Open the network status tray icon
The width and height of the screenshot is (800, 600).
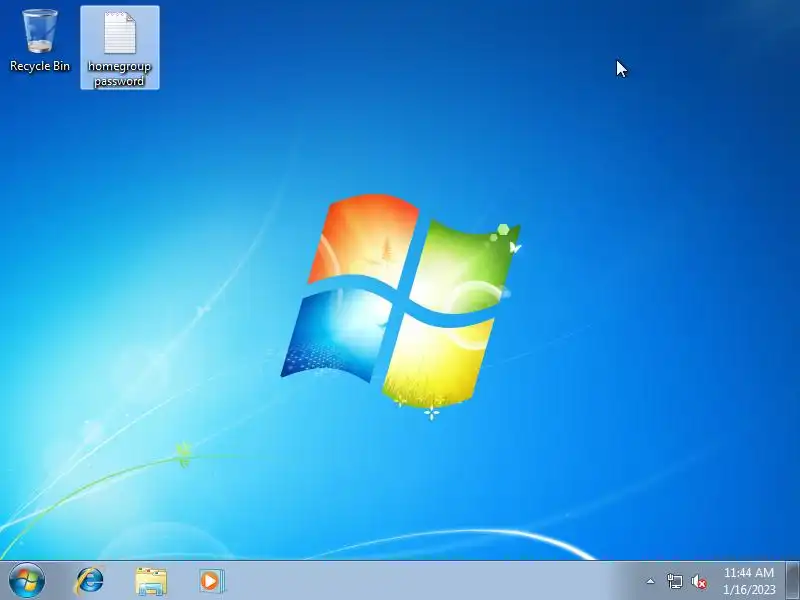(674, 581)
